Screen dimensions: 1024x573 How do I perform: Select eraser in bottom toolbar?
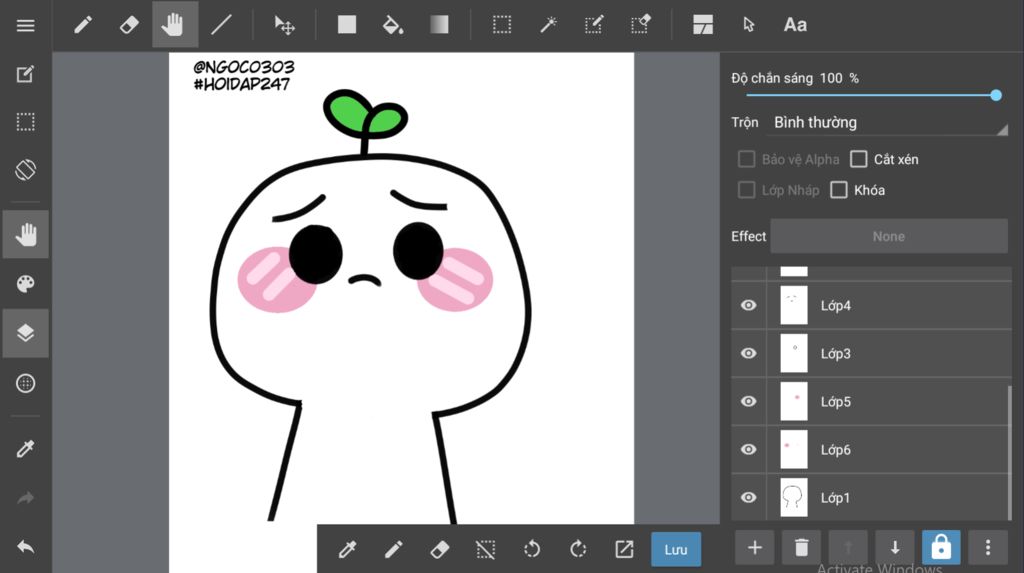[440, 549]
